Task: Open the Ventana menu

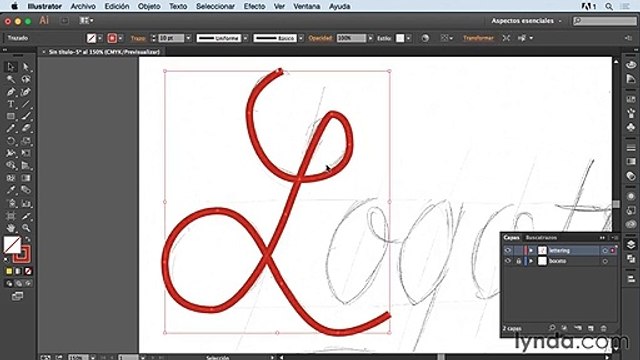Action: 307,6
